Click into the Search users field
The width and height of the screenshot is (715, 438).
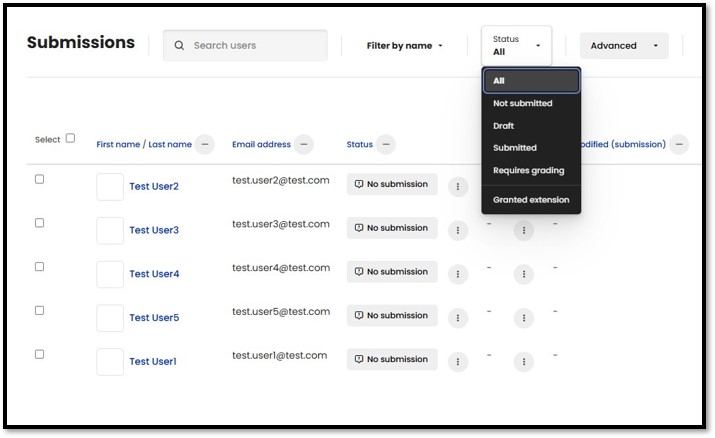[x=256, y=46]
